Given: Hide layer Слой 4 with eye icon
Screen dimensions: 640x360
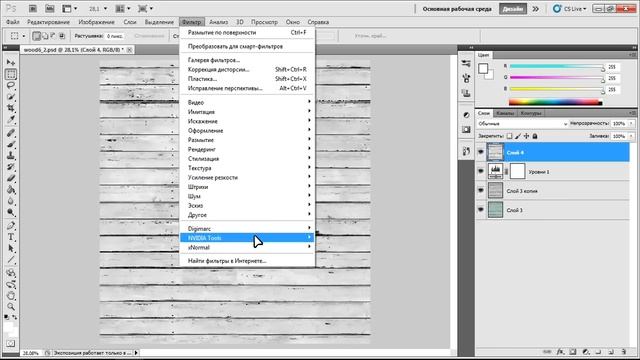Looking at the screenshot, I should coord(481,152).
